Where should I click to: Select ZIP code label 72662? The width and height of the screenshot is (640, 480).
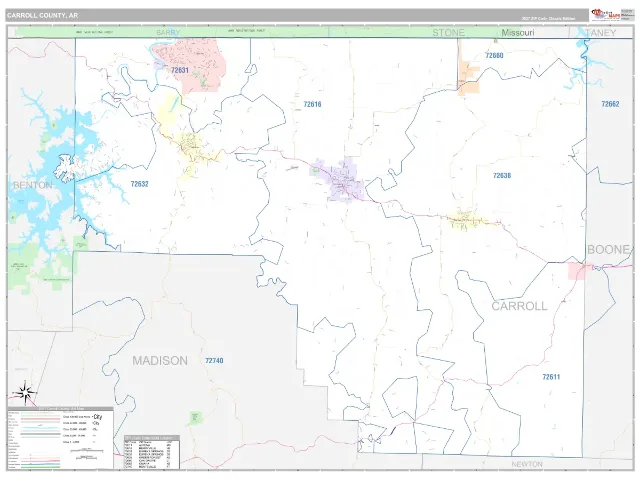coord(610,104)
